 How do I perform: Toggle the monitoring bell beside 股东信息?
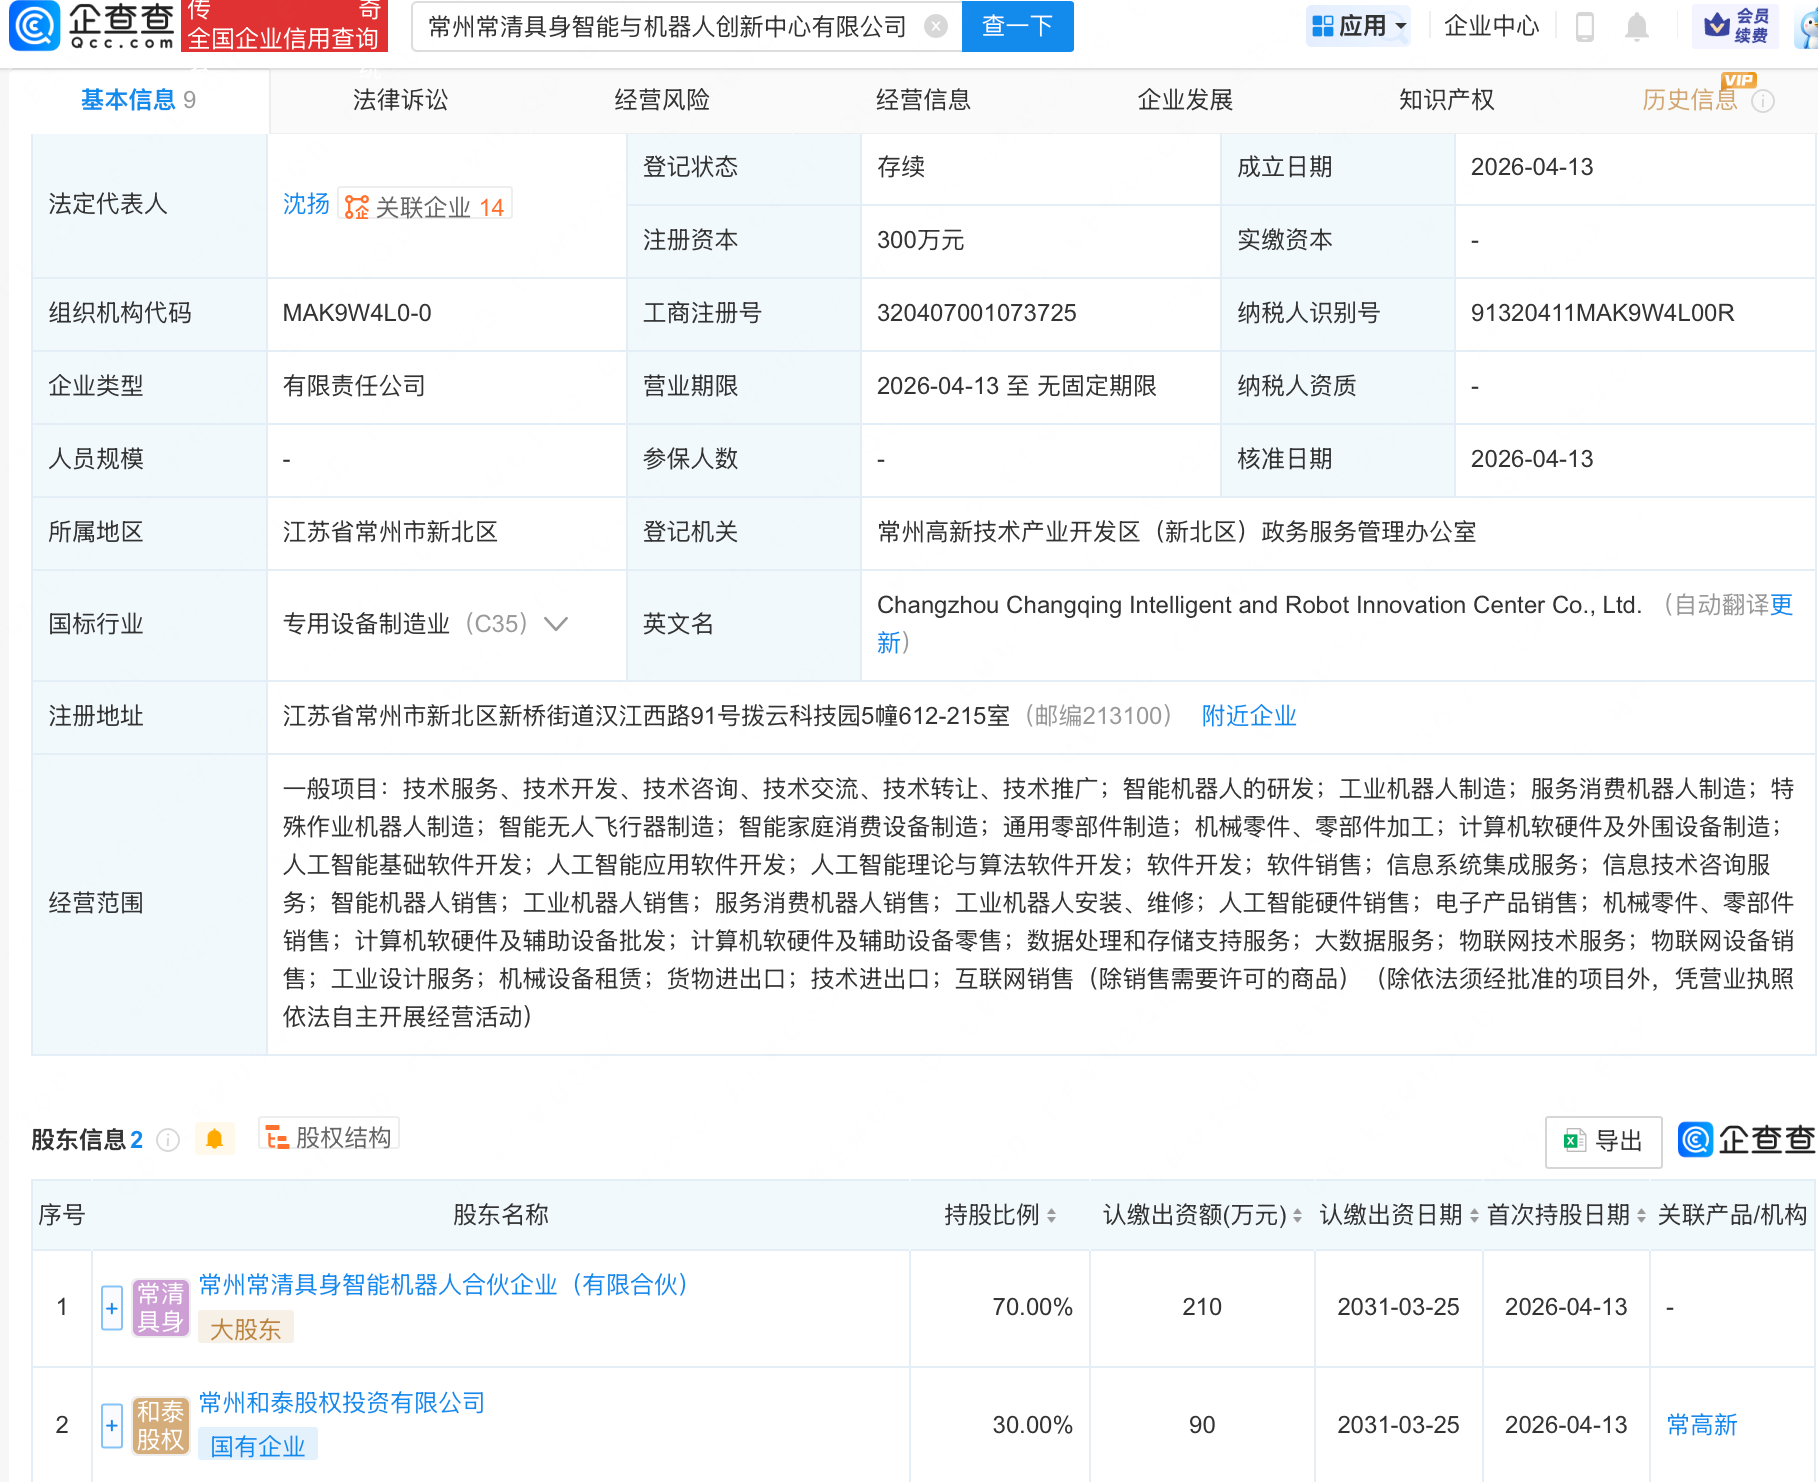click(213, 1139)
